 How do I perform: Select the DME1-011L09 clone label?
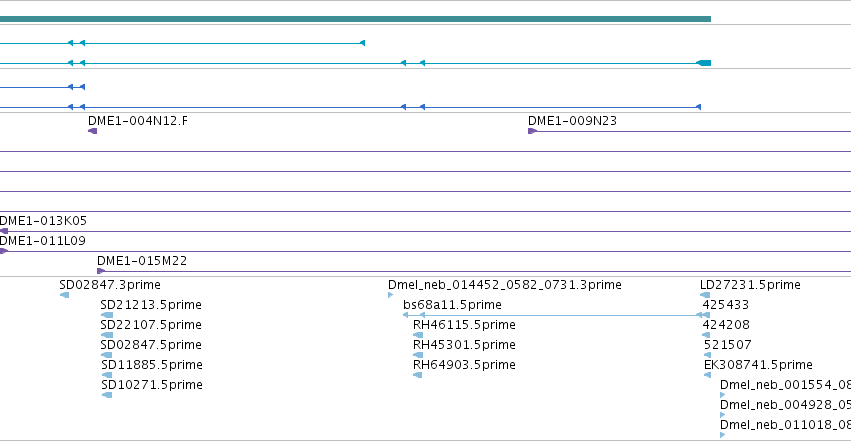click(x=42, y=241)
